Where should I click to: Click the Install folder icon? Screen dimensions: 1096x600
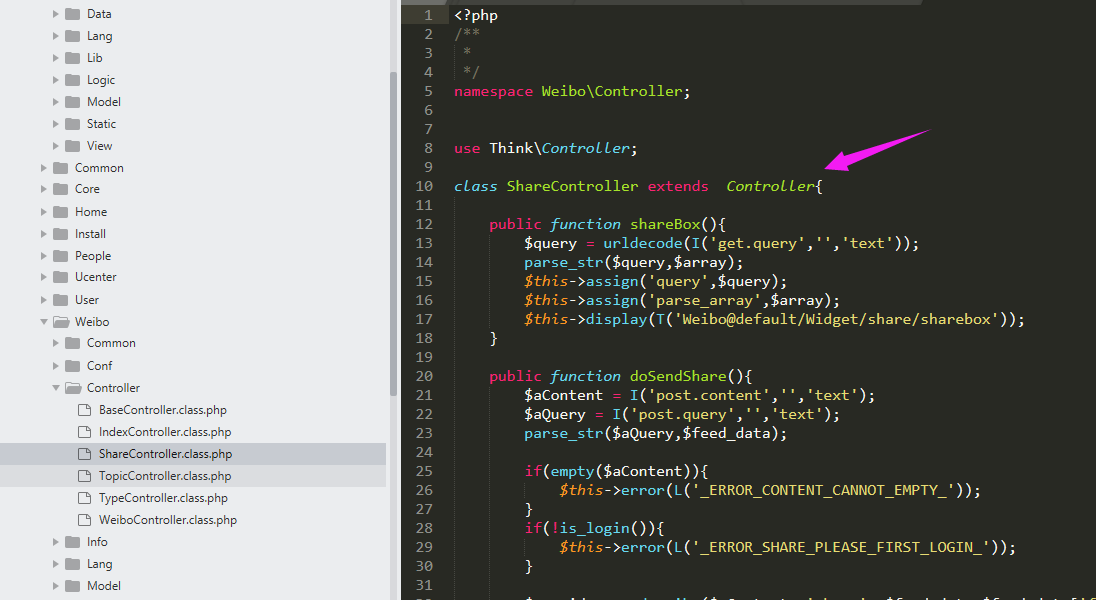click(61, 234)
